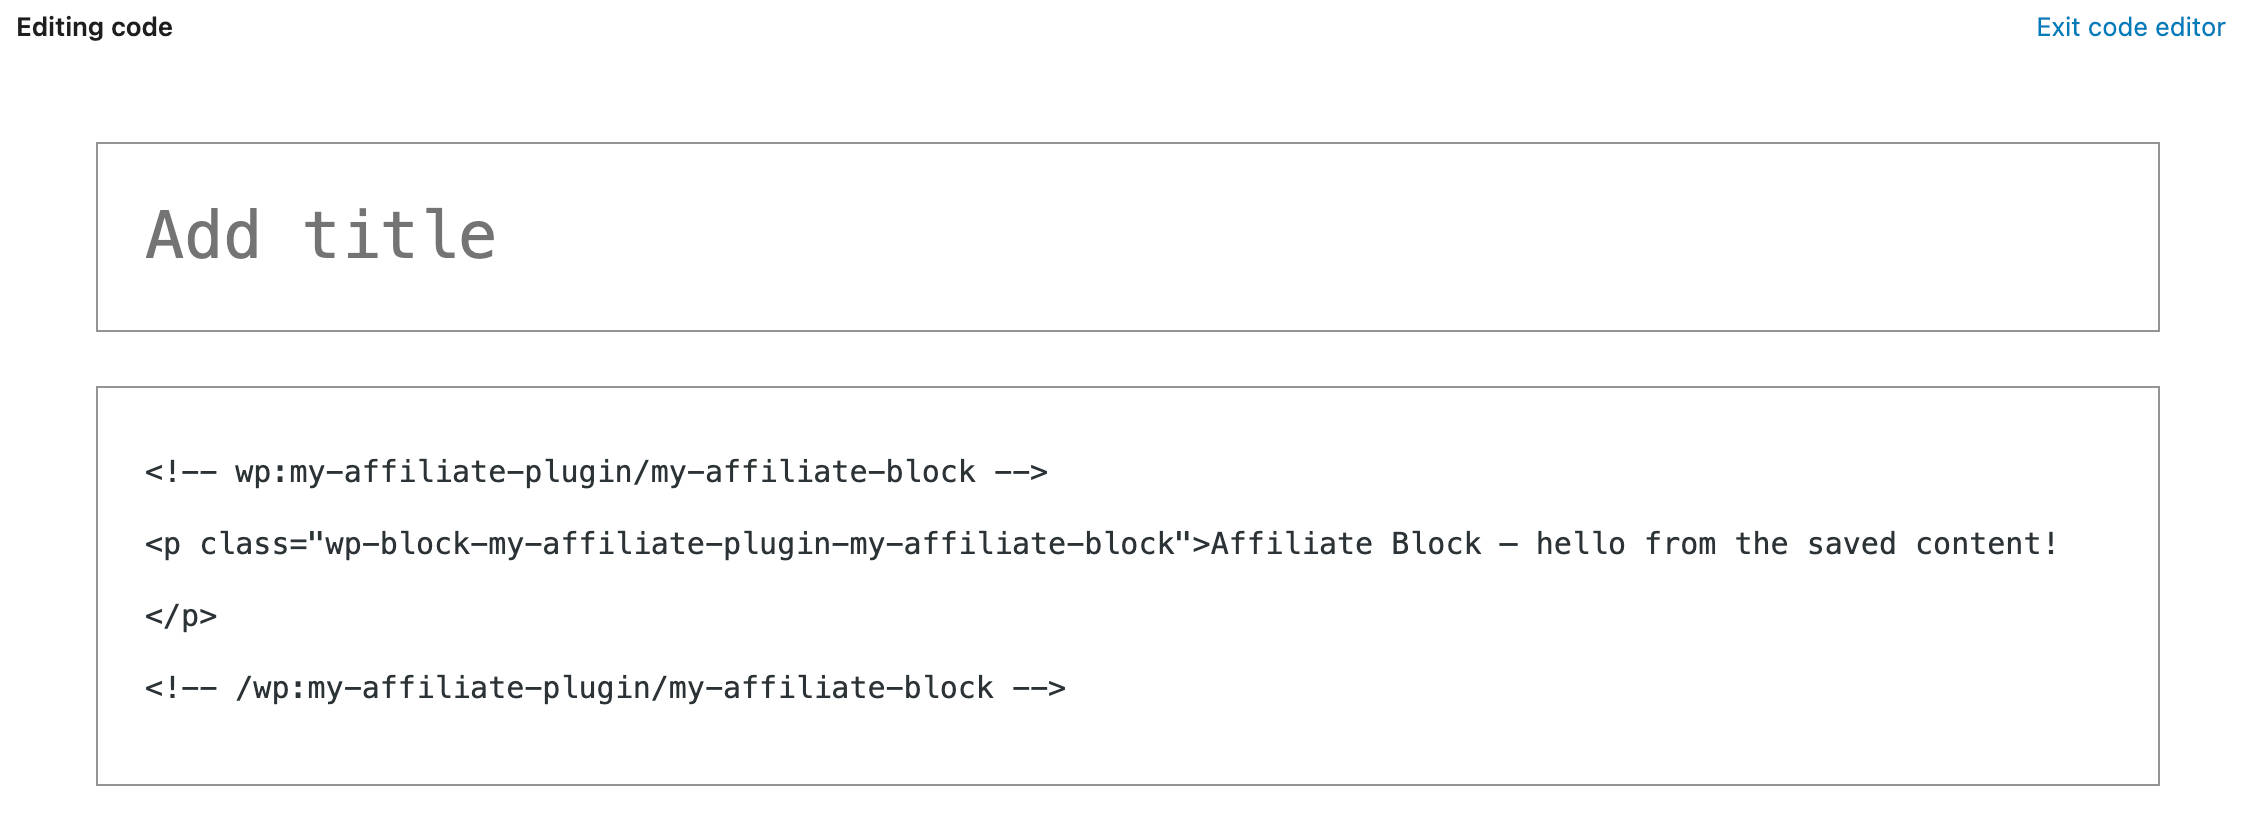
Task: Click the "Affiliate" word before "Block"
Action: click(x=1291, y=544)
